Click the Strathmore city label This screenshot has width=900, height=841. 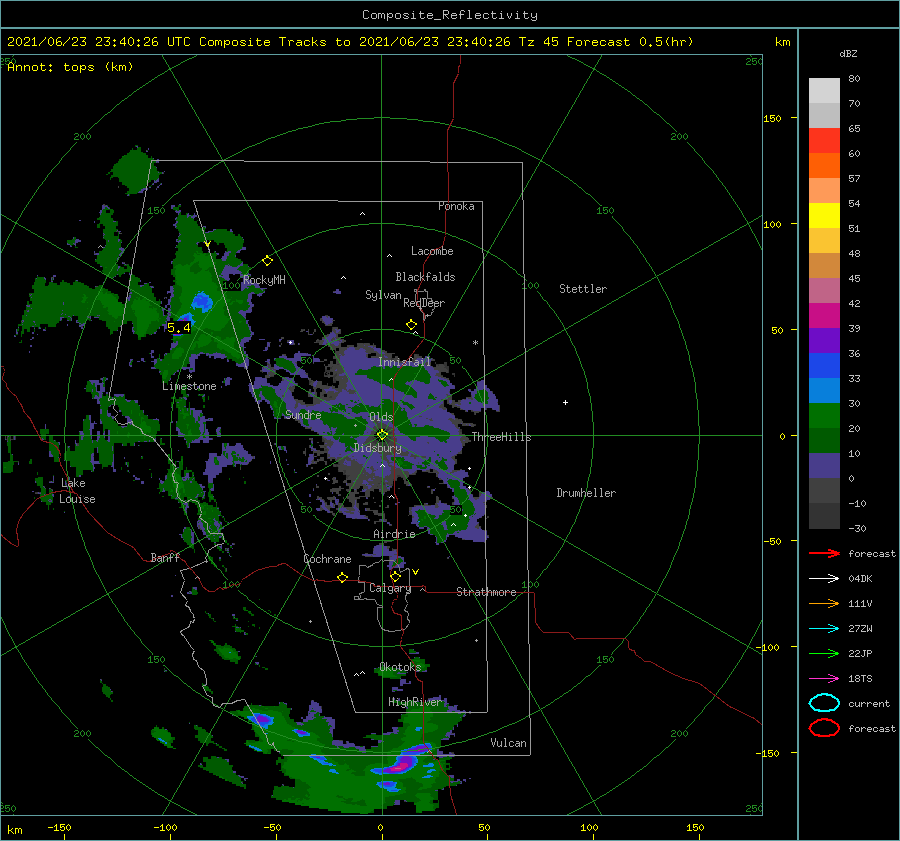[486, 592]
